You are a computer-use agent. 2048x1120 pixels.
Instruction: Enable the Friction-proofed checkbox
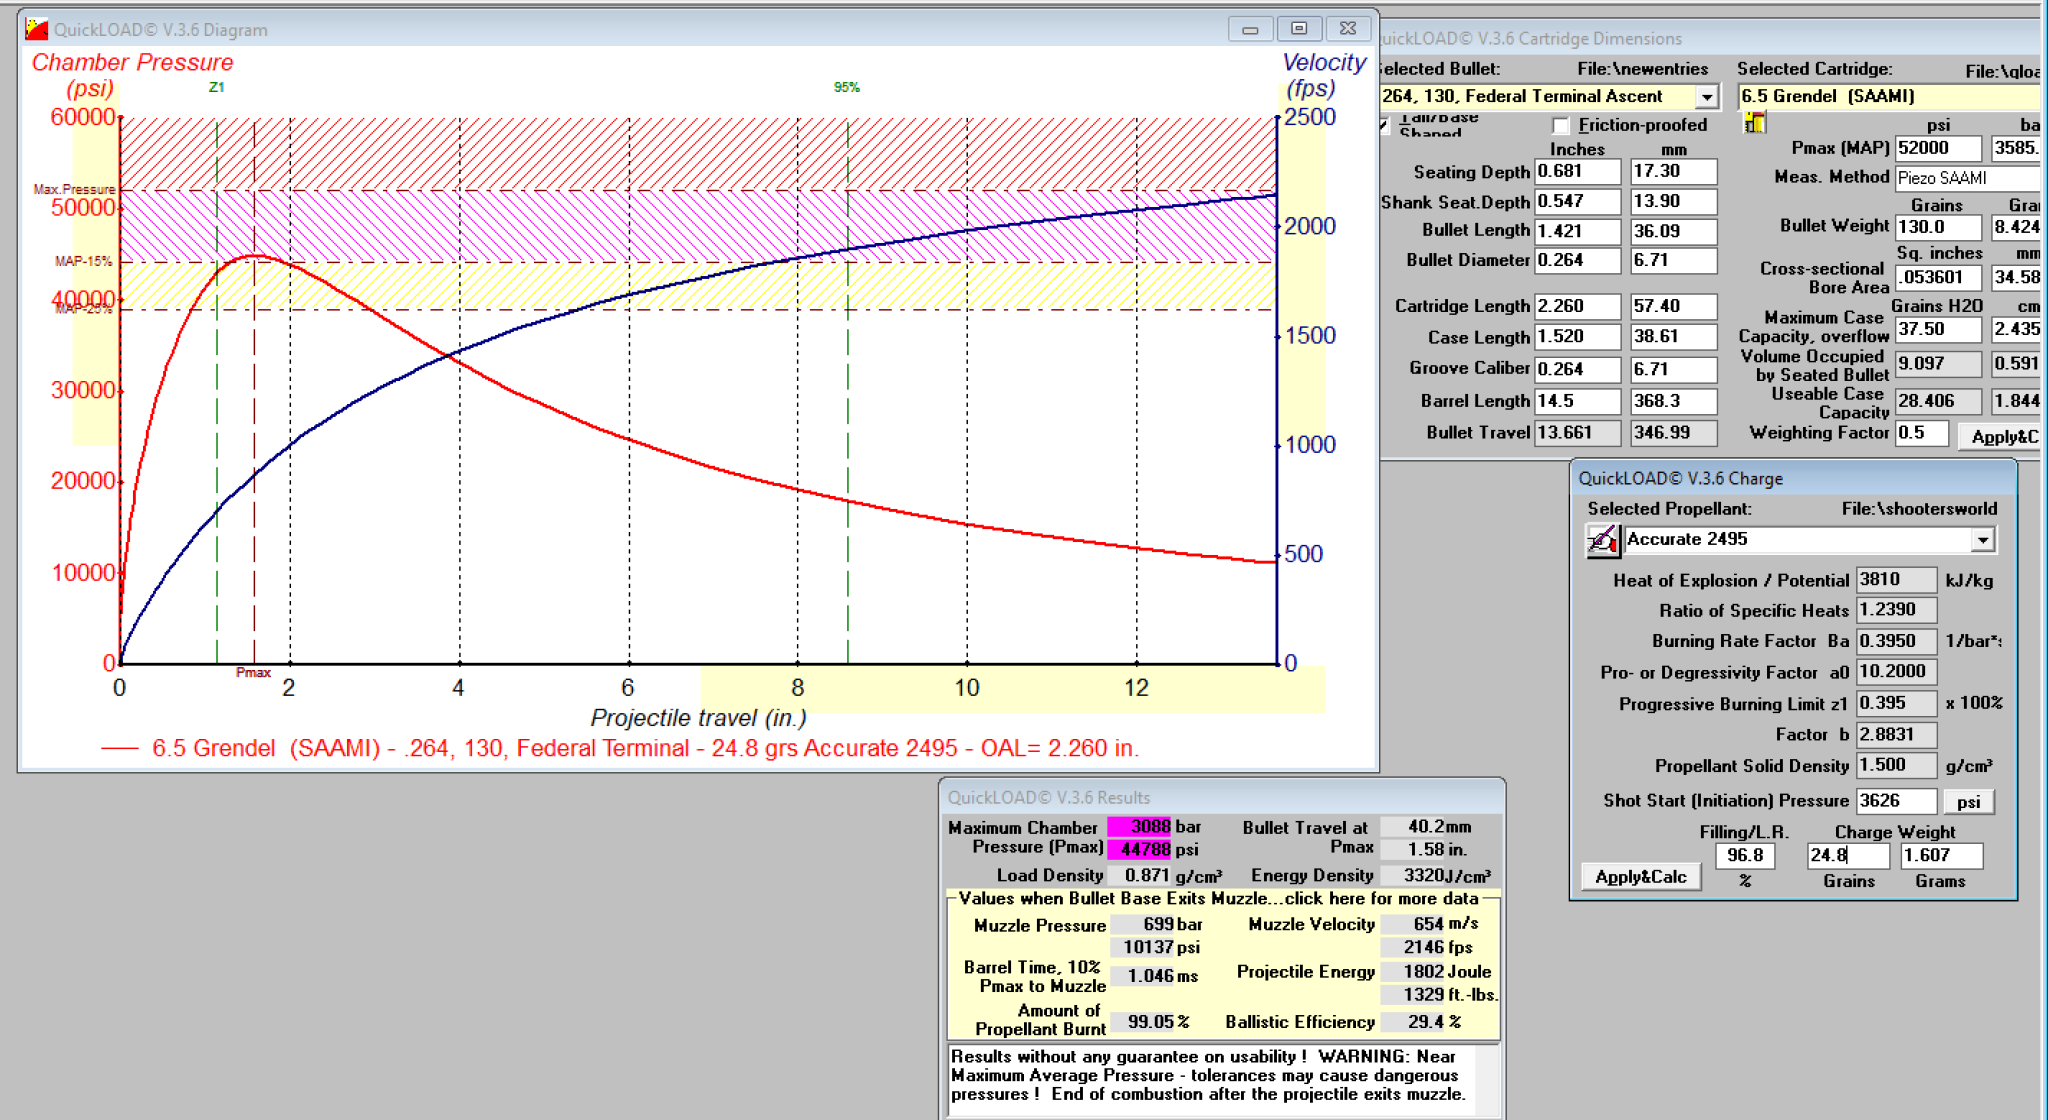[1561, 125]
